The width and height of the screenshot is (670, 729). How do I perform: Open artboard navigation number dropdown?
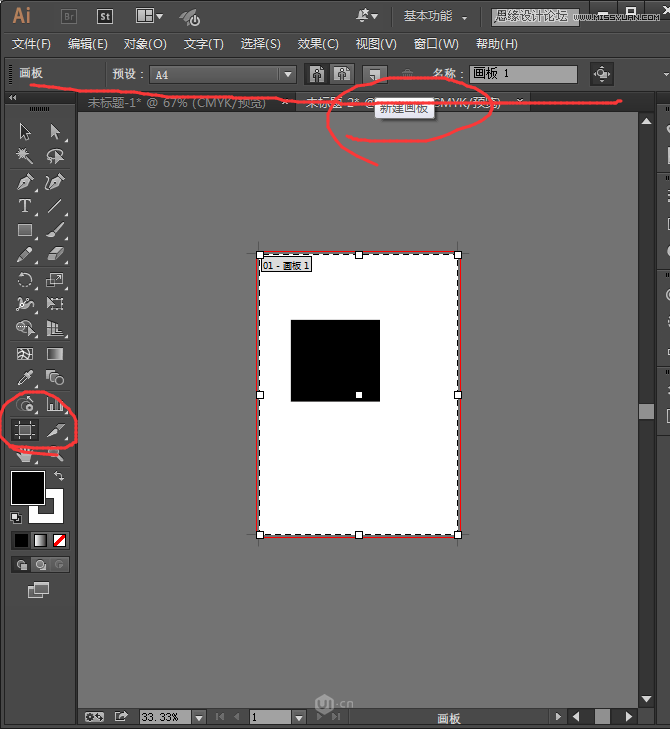point(299,717)
